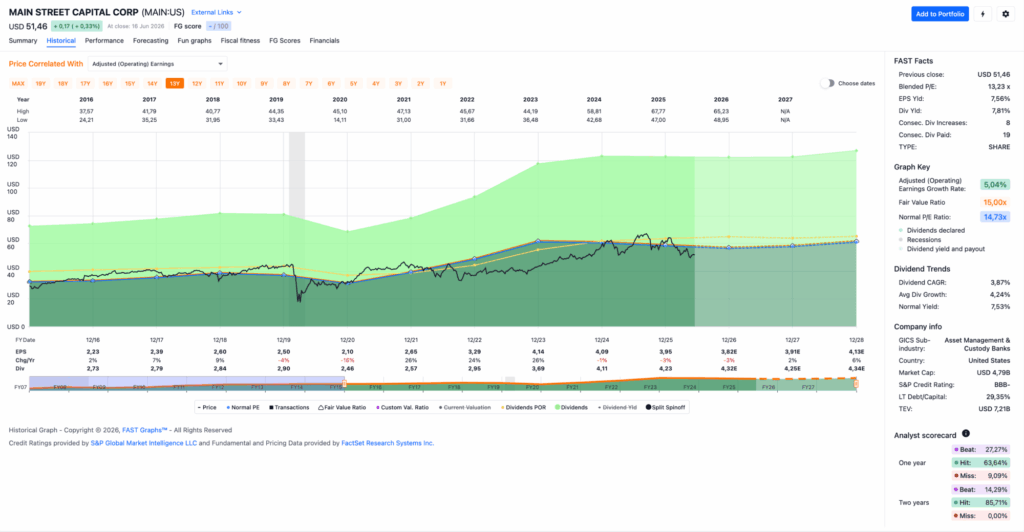Switch to the Performance tab
Image resolution: width=1024 pixels, height=532 pixels.
[104, 40]
